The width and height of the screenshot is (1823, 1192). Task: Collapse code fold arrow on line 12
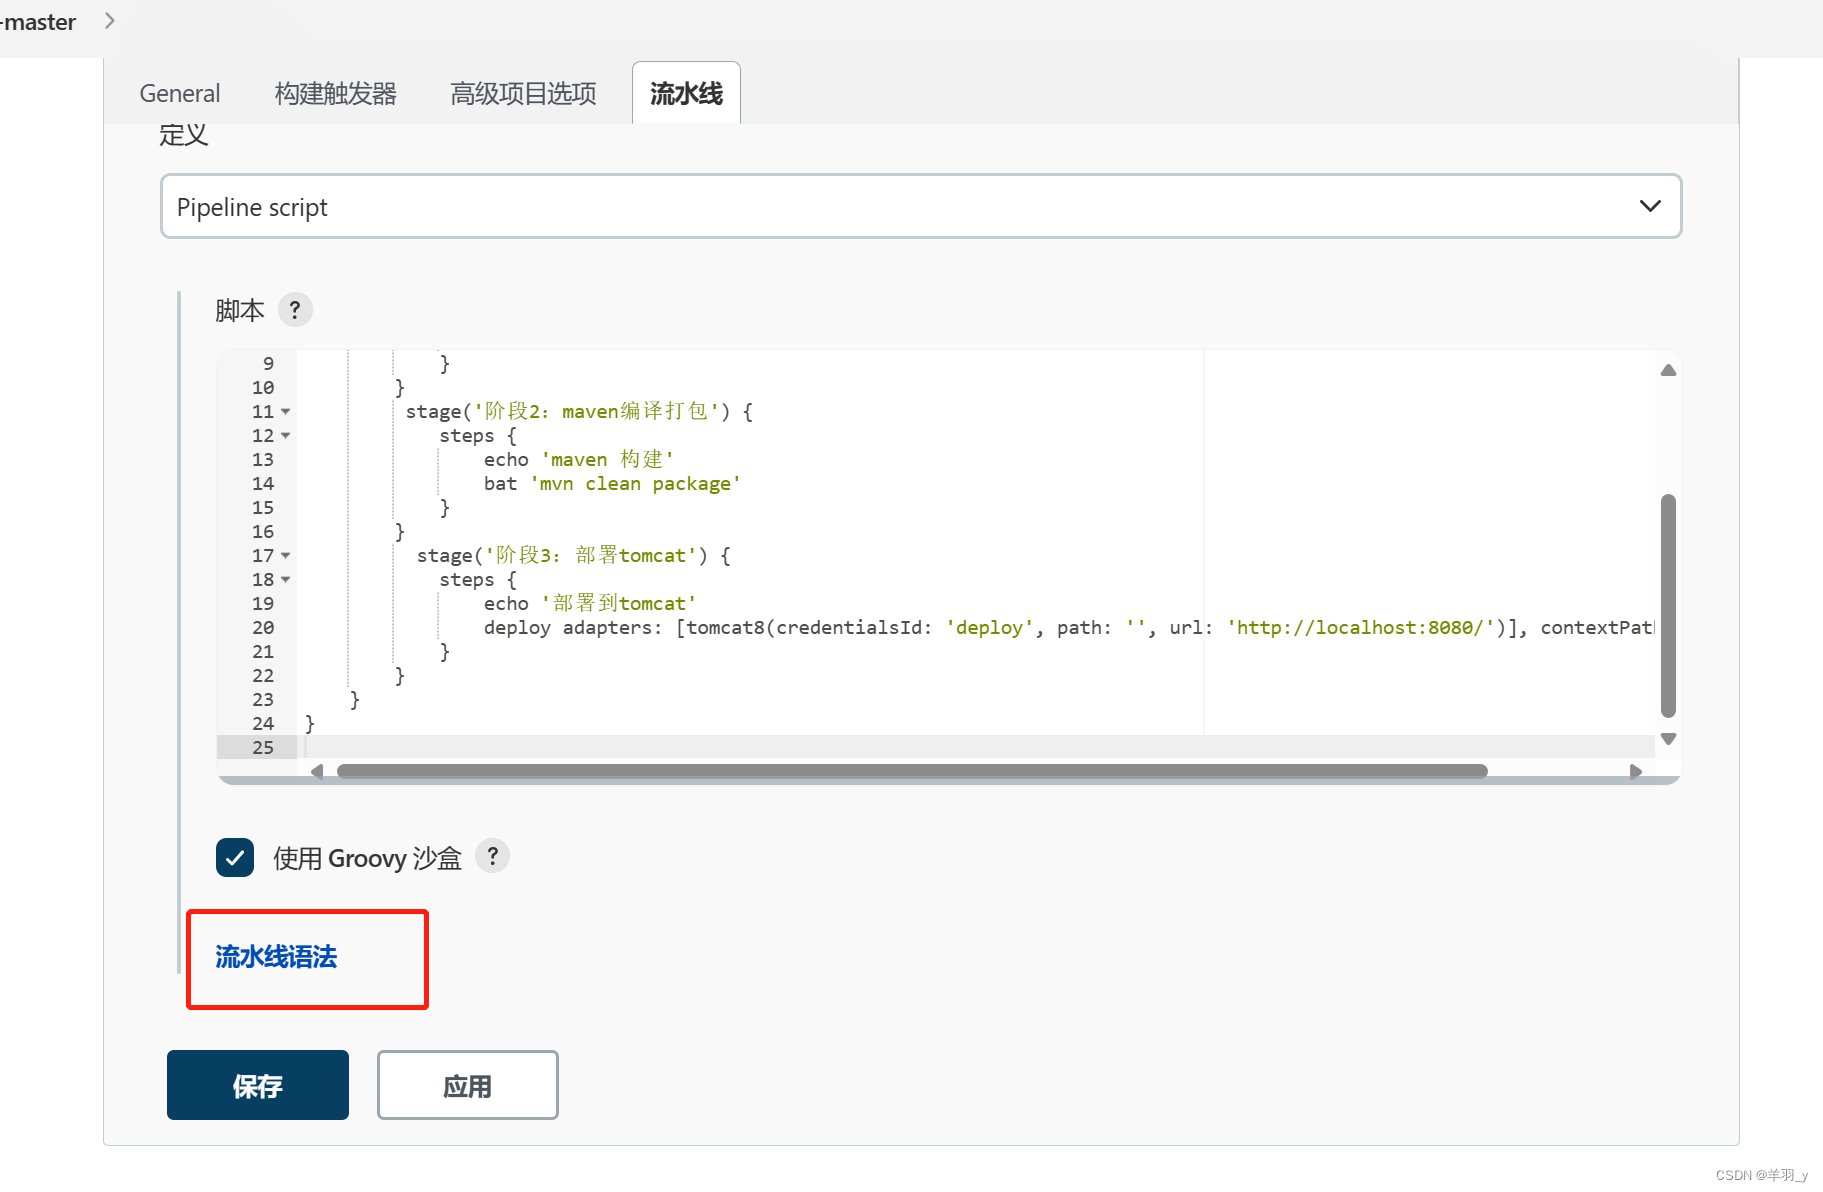[286, 435]
